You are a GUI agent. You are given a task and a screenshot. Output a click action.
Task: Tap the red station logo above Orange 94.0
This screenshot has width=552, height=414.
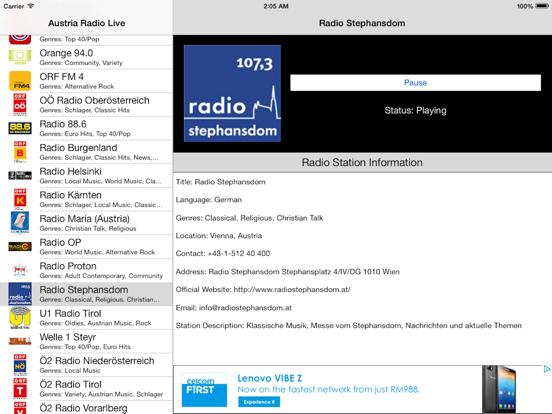click(x=20, y=39)
